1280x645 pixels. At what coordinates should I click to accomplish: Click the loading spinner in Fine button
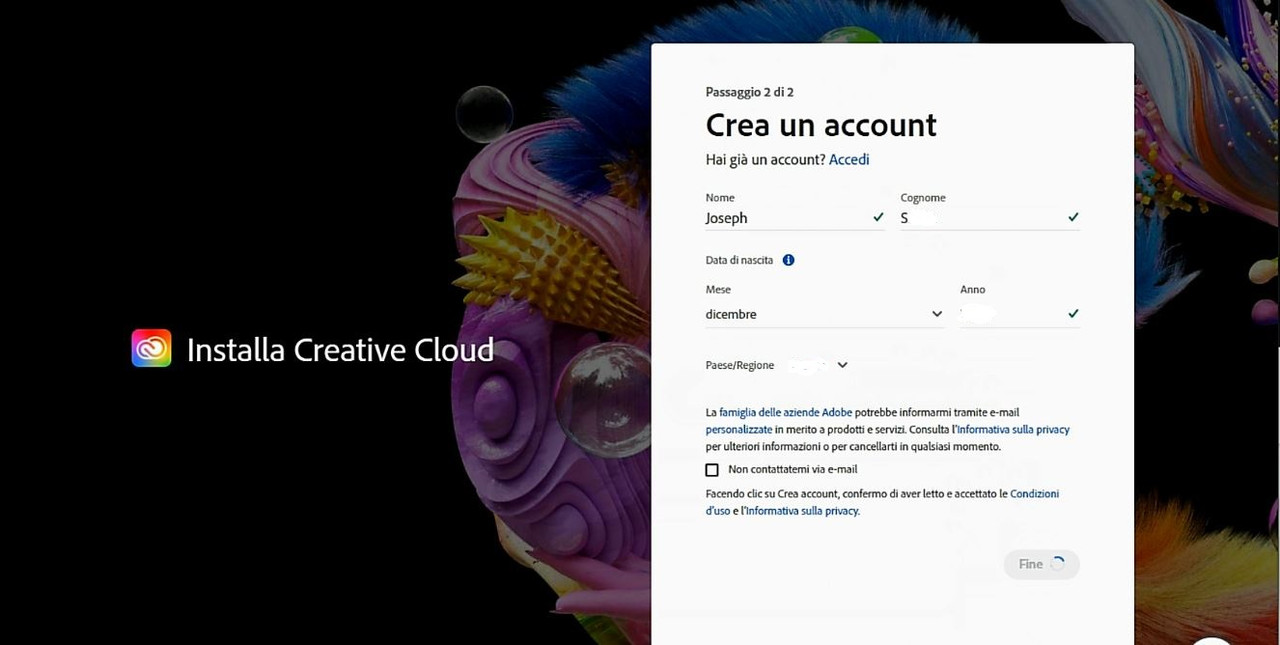pyautogui.click(x=1058, y=564)
